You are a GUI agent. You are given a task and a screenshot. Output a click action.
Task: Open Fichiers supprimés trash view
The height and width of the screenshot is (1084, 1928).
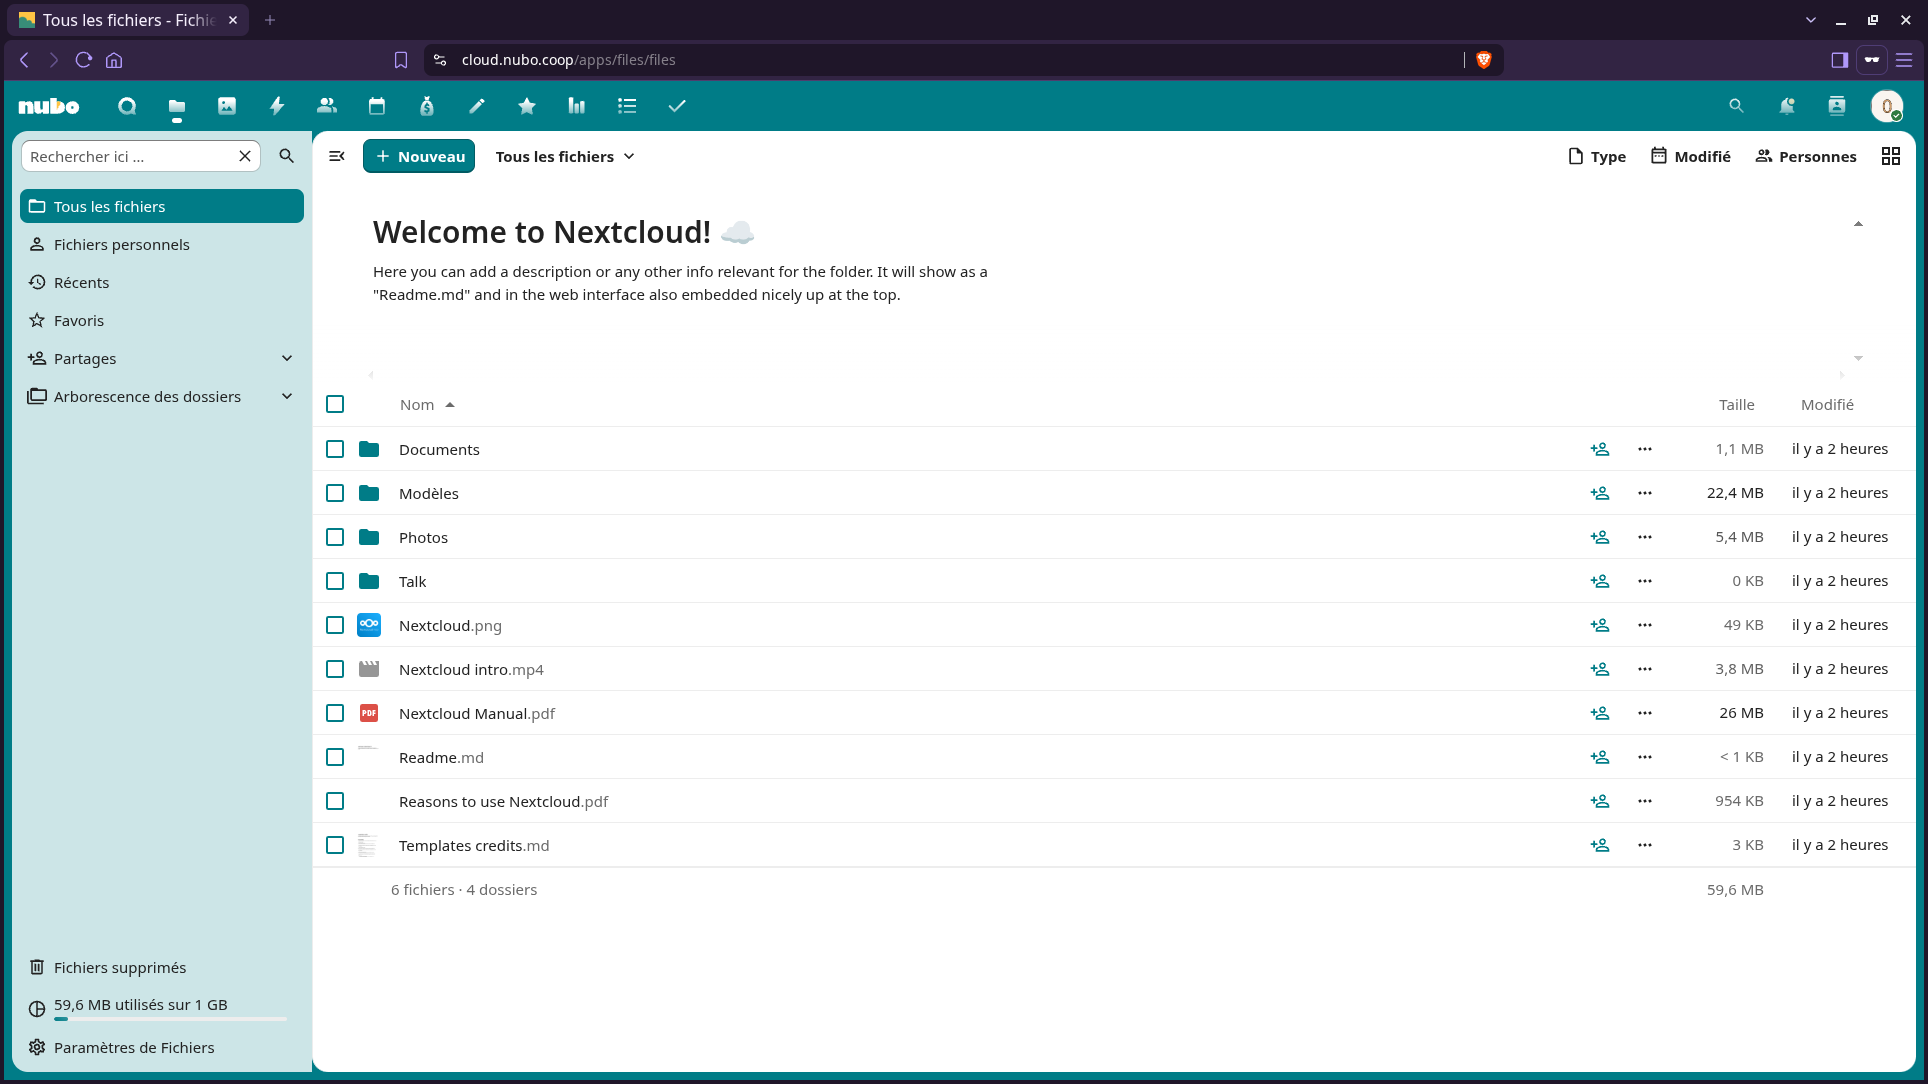click(162, 967)
